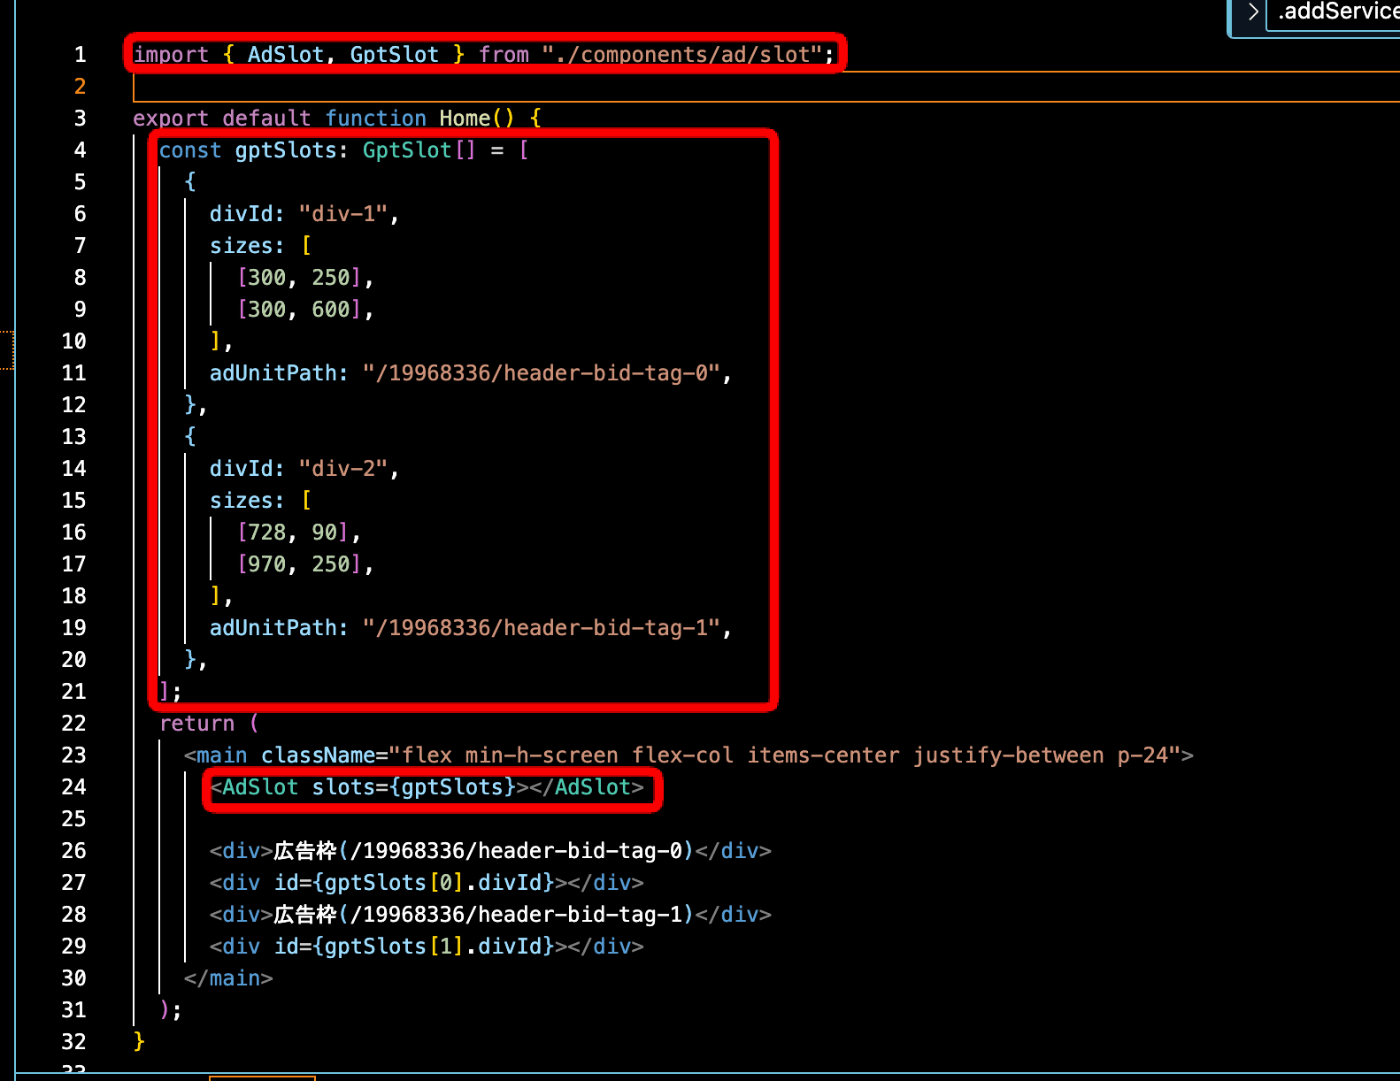Click the main className attribute string

(x=785, y=755)
